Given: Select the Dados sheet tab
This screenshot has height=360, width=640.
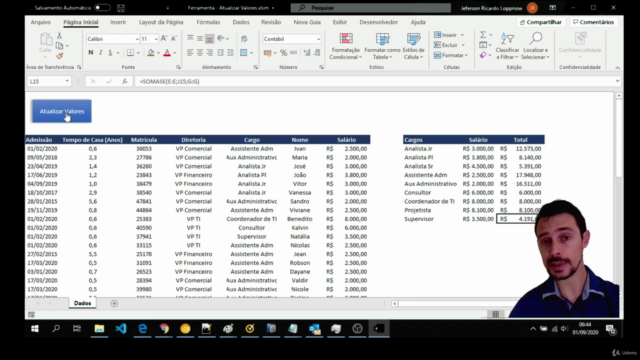Looking at the screenshot, I should (x=82, y=303).
